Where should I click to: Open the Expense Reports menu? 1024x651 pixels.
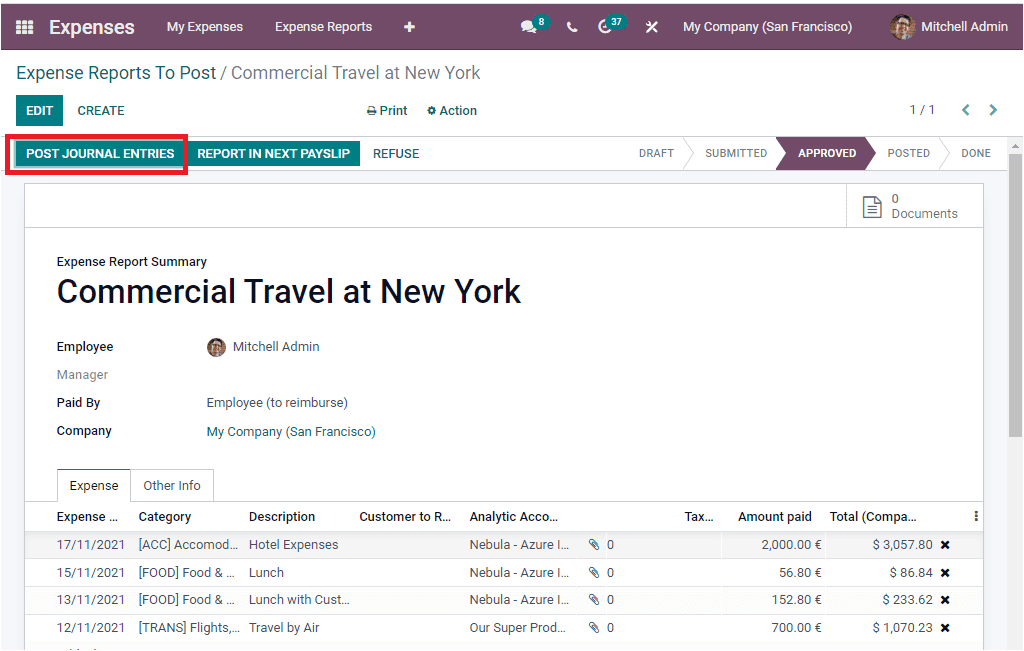(x=323, y=27)
